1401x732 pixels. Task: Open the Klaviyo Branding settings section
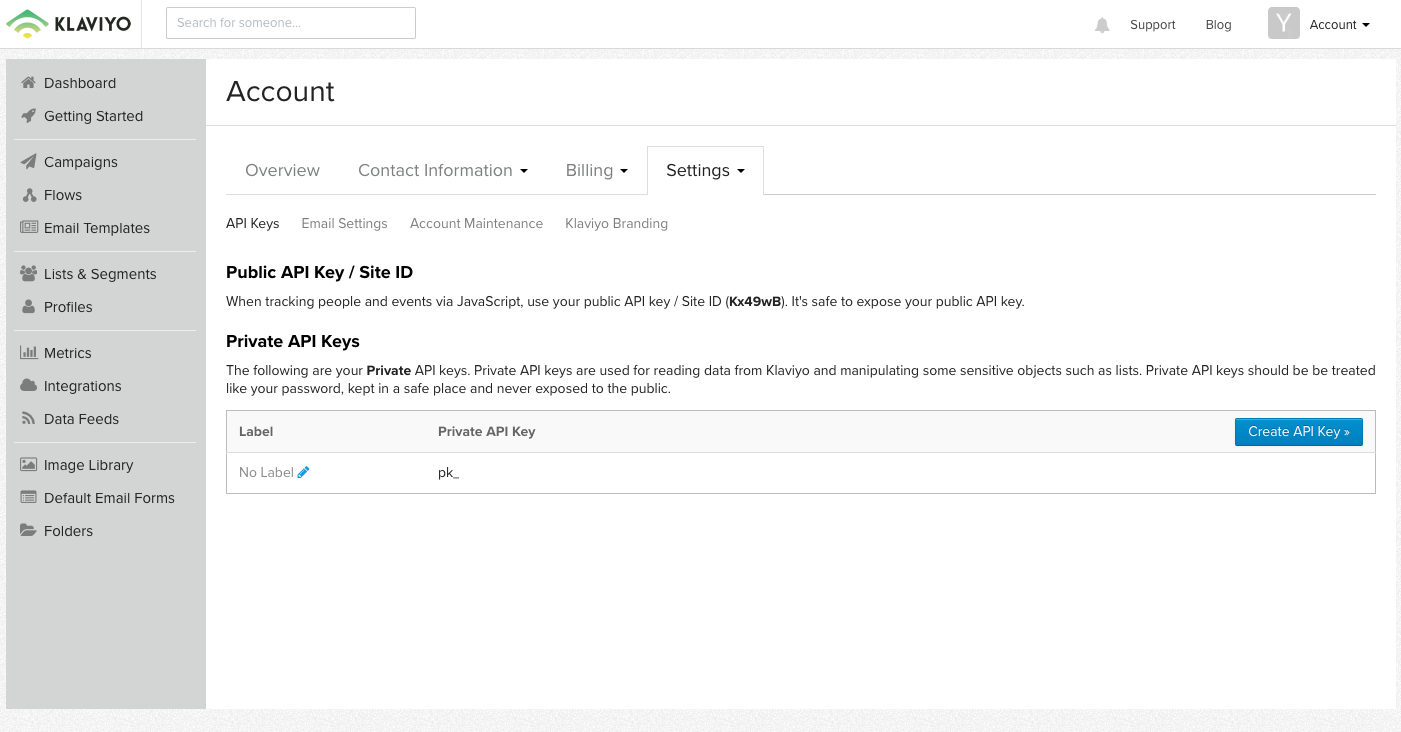616,223
